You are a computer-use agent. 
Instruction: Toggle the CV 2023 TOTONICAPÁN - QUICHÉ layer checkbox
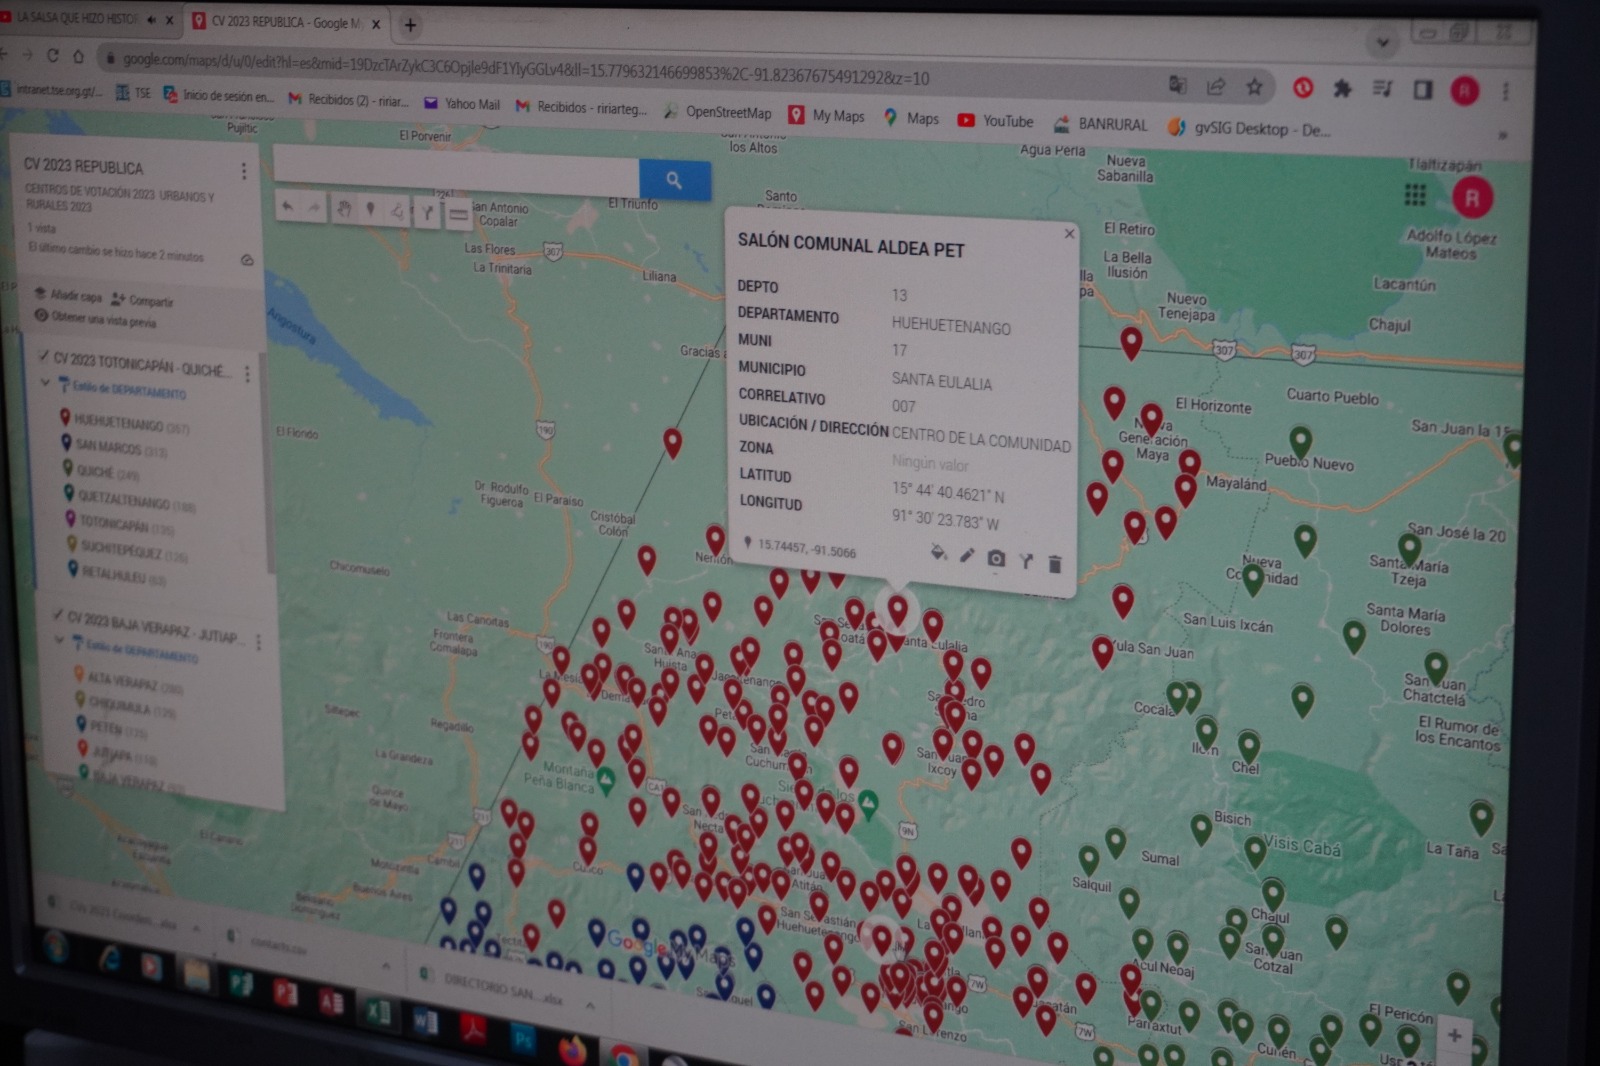pos(43,356)
